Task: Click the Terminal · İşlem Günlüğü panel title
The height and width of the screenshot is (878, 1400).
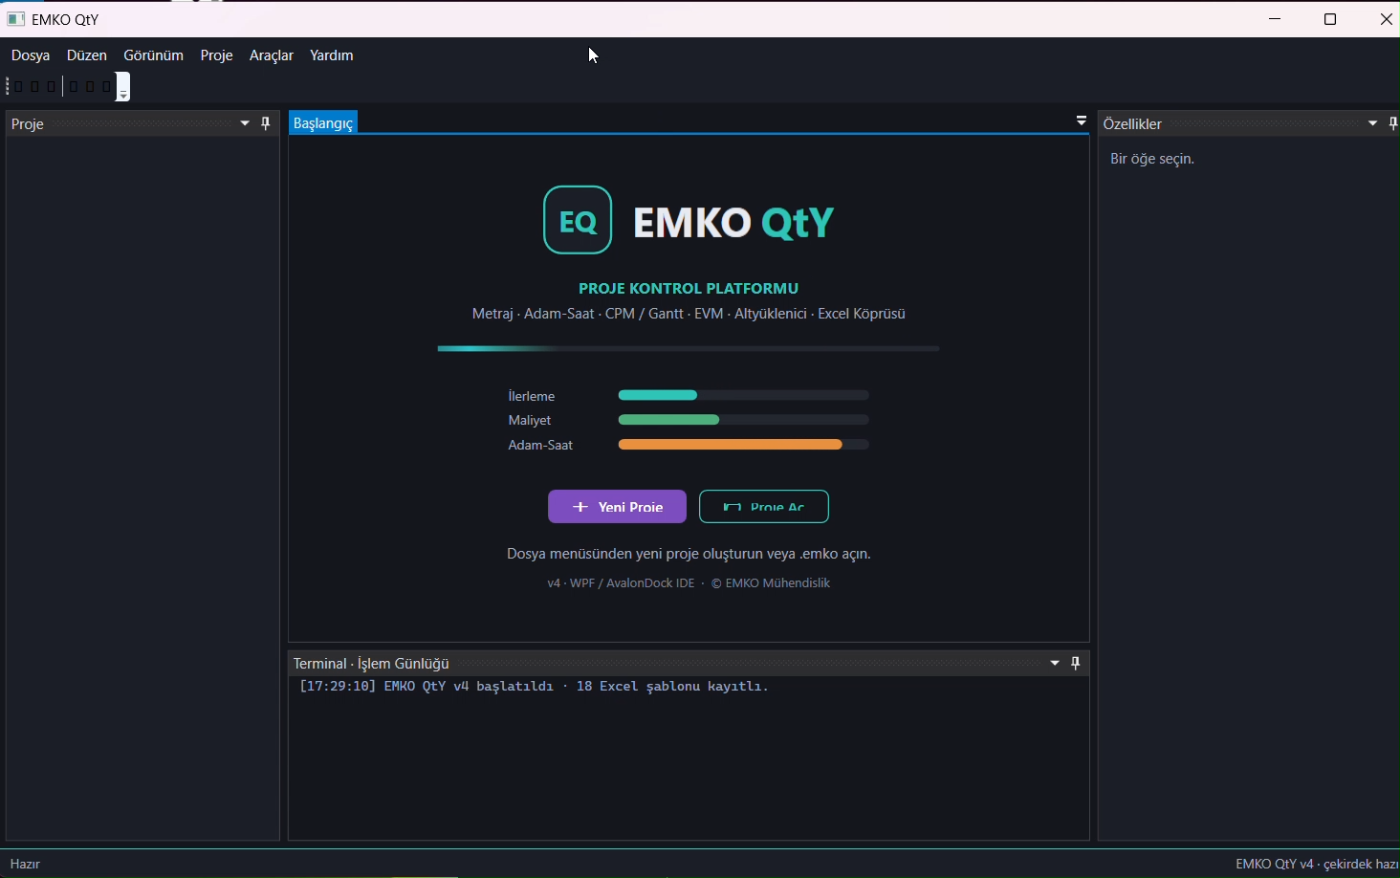Action: point(371,663)
